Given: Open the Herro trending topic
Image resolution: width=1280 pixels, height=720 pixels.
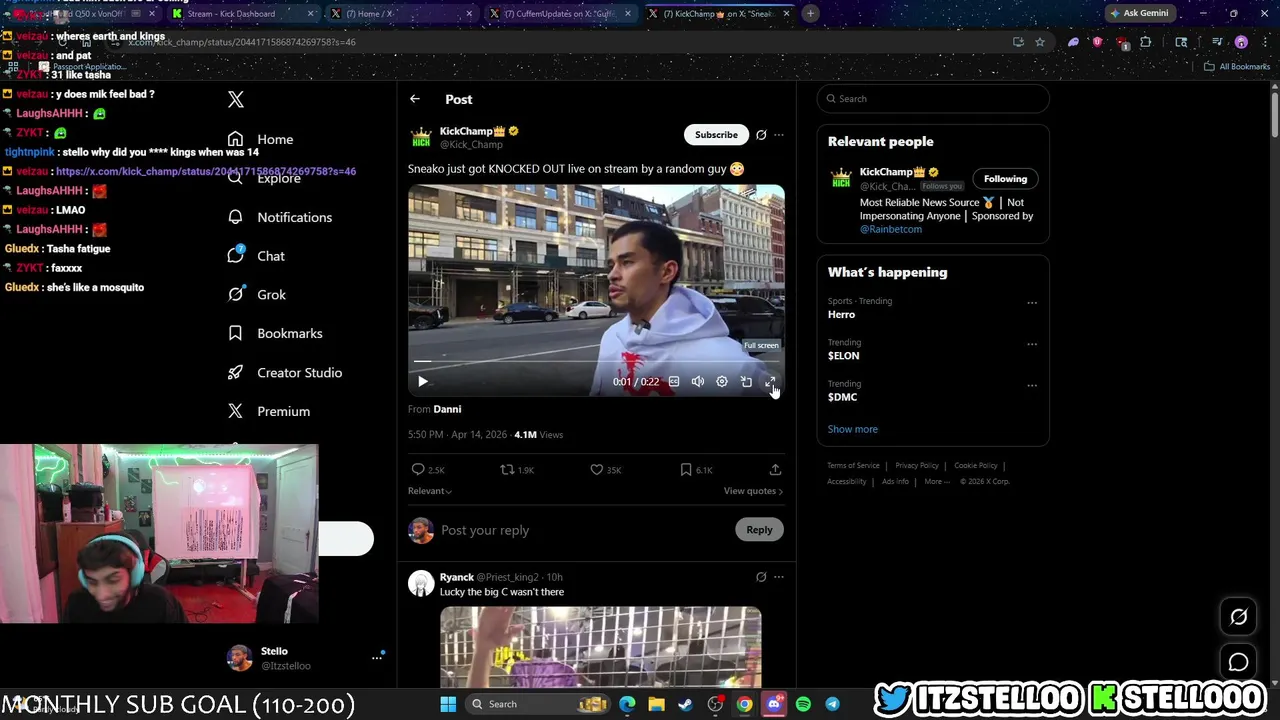Looking at the screenshot, I should pos(841,314).
